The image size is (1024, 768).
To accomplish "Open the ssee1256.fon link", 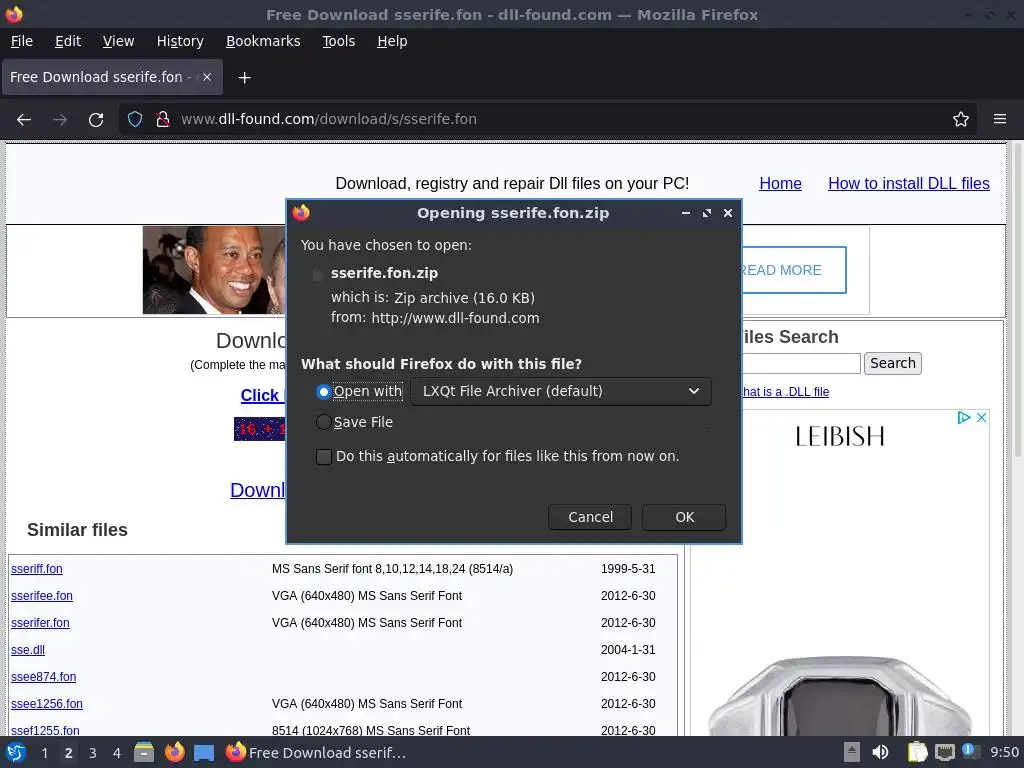I will click(x=46, y=704).
